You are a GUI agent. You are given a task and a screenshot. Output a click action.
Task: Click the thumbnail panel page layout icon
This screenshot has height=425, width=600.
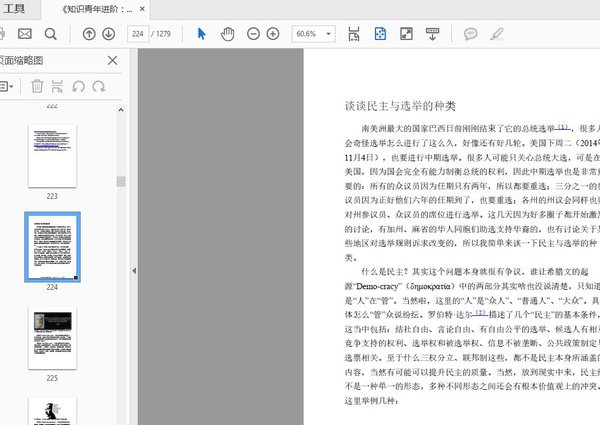[57, 86]
